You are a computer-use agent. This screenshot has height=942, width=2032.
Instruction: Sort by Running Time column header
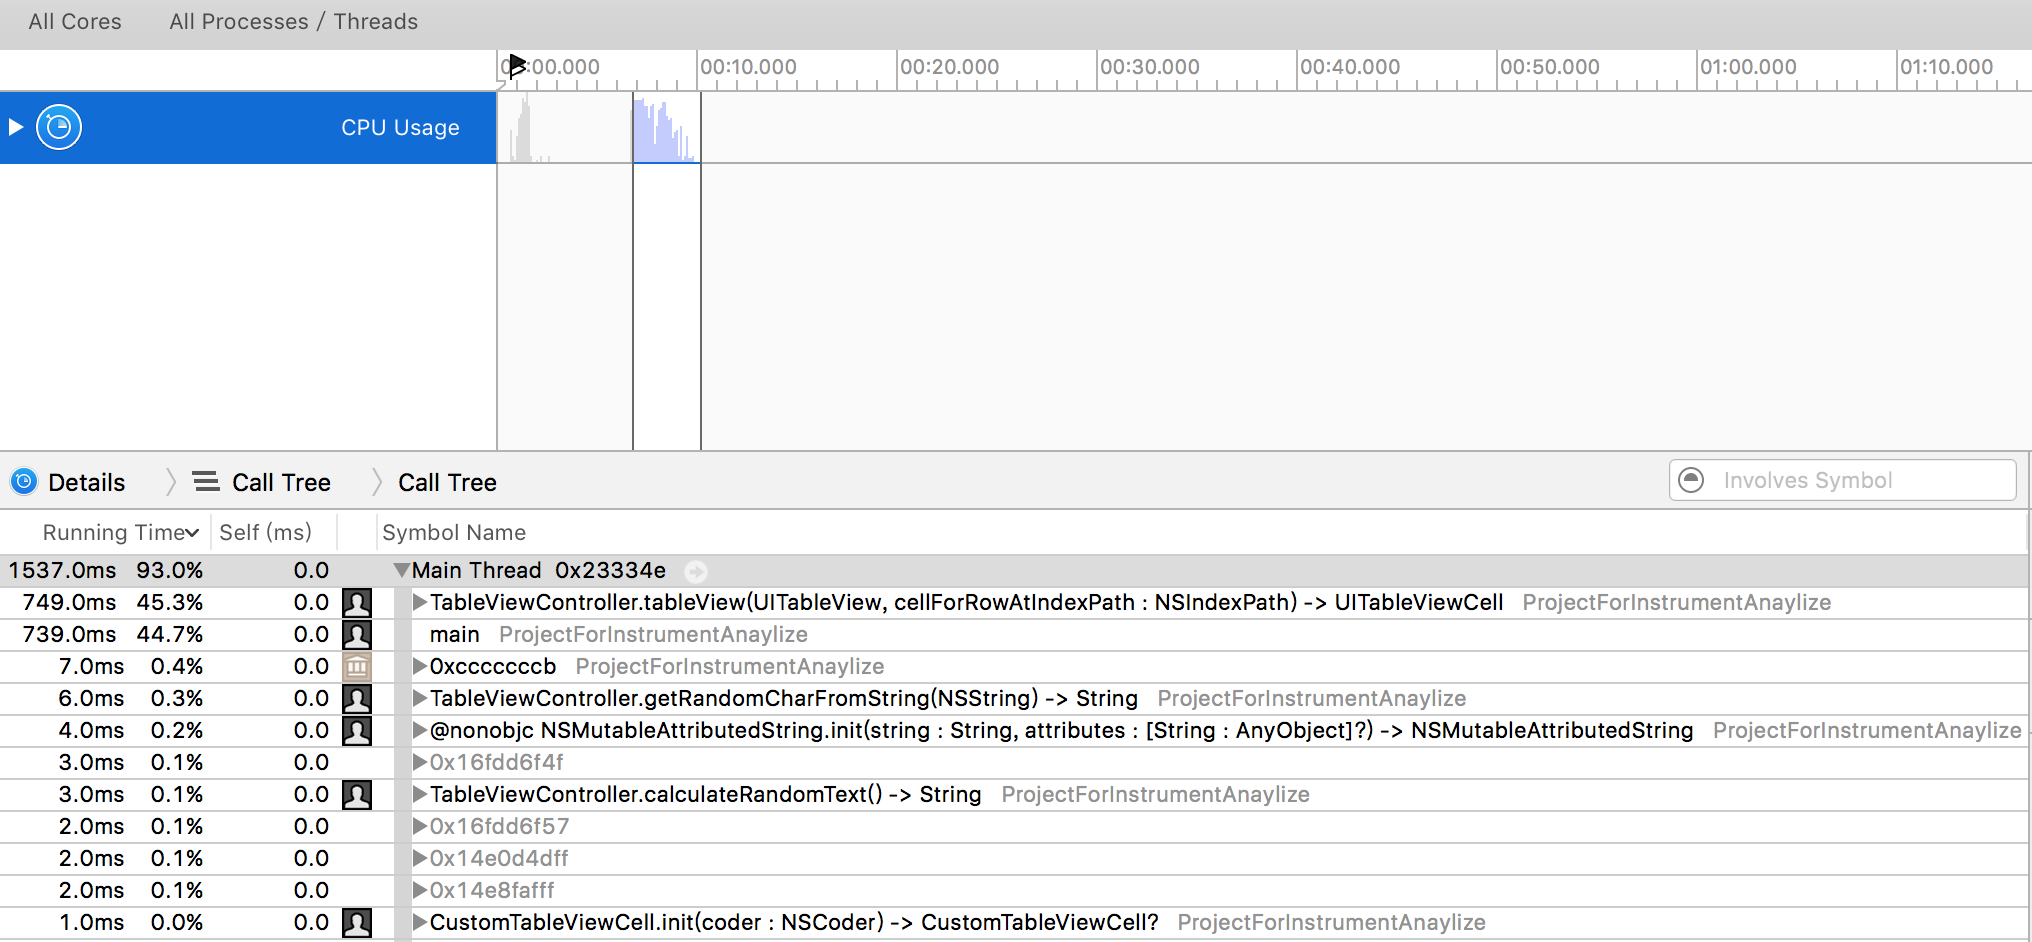(120, 533)
